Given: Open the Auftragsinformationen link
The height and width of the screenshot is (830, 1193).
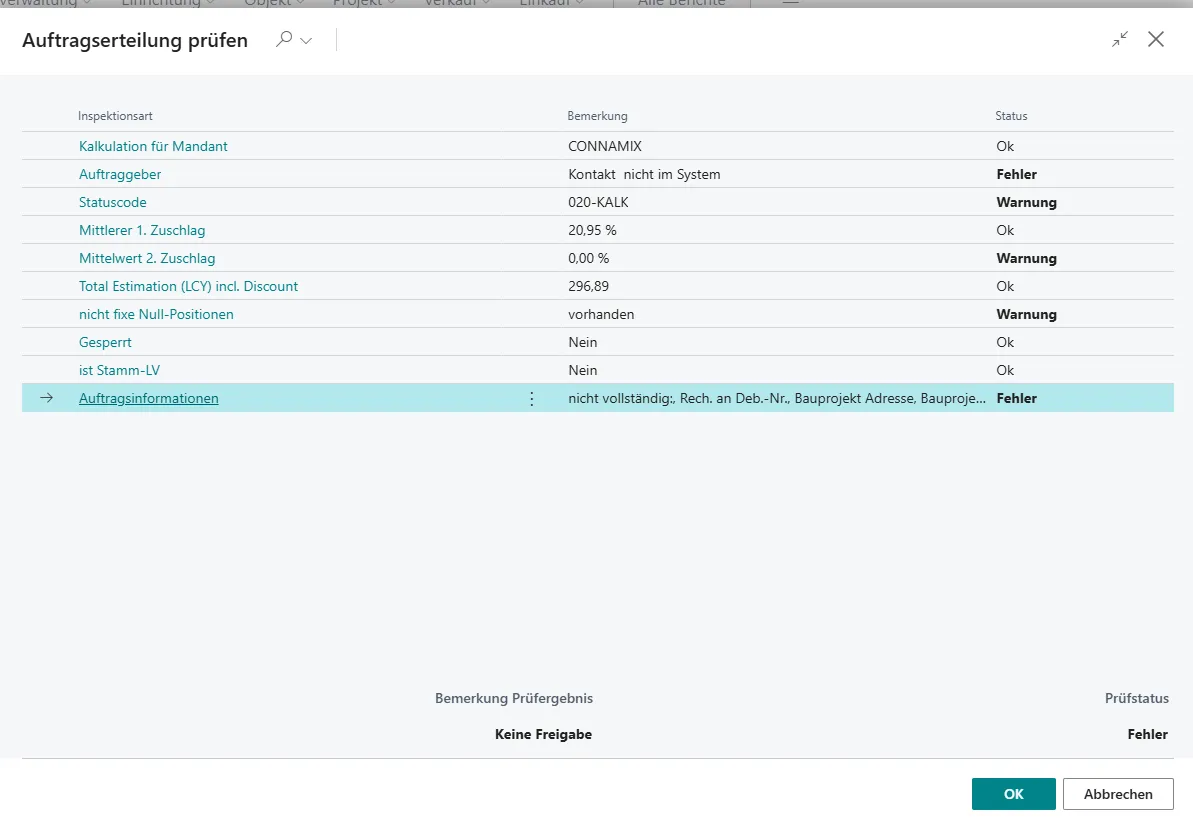Looking at the screenshot, I should pos(148,398).
